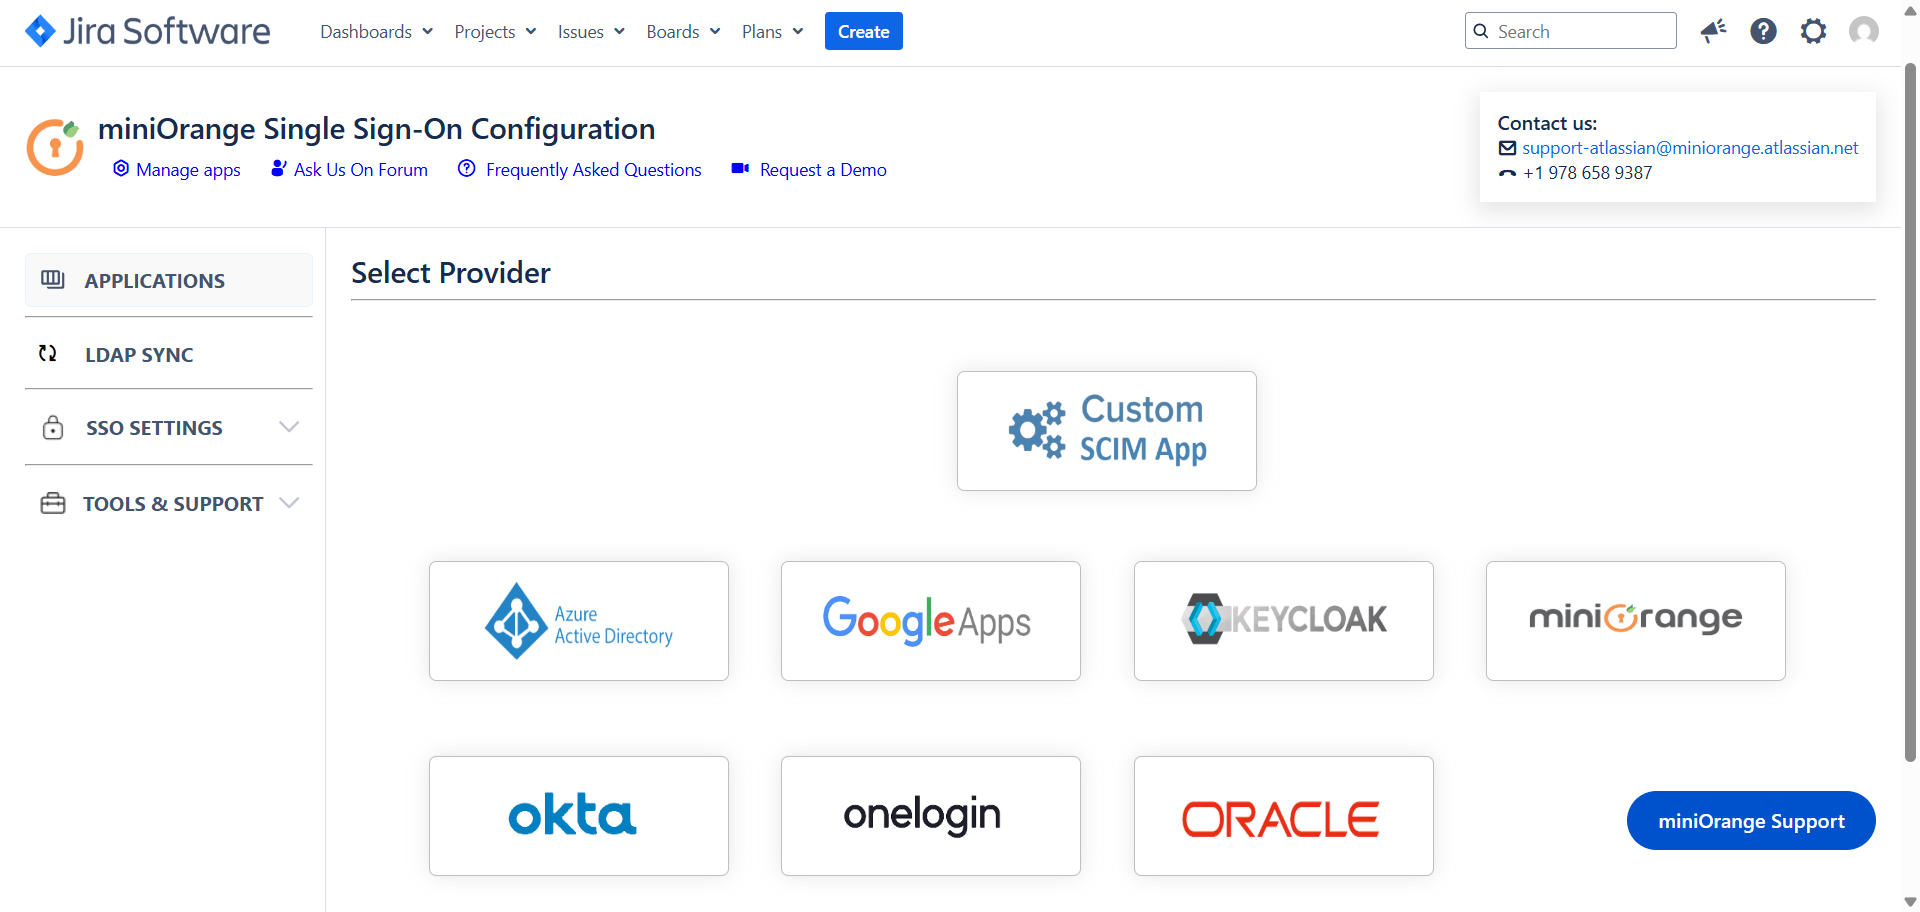Open the Frequently Asked Questions link

coord(593,170)
